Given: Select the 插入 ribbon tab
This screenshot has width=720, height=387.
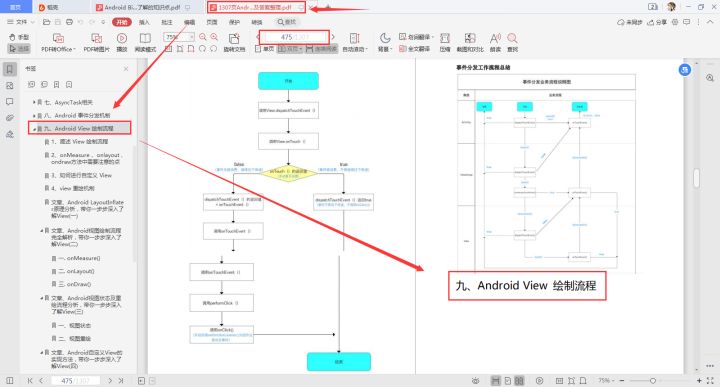Looking at the screenshot, I should pyautogui.click(x=144, y=22).
